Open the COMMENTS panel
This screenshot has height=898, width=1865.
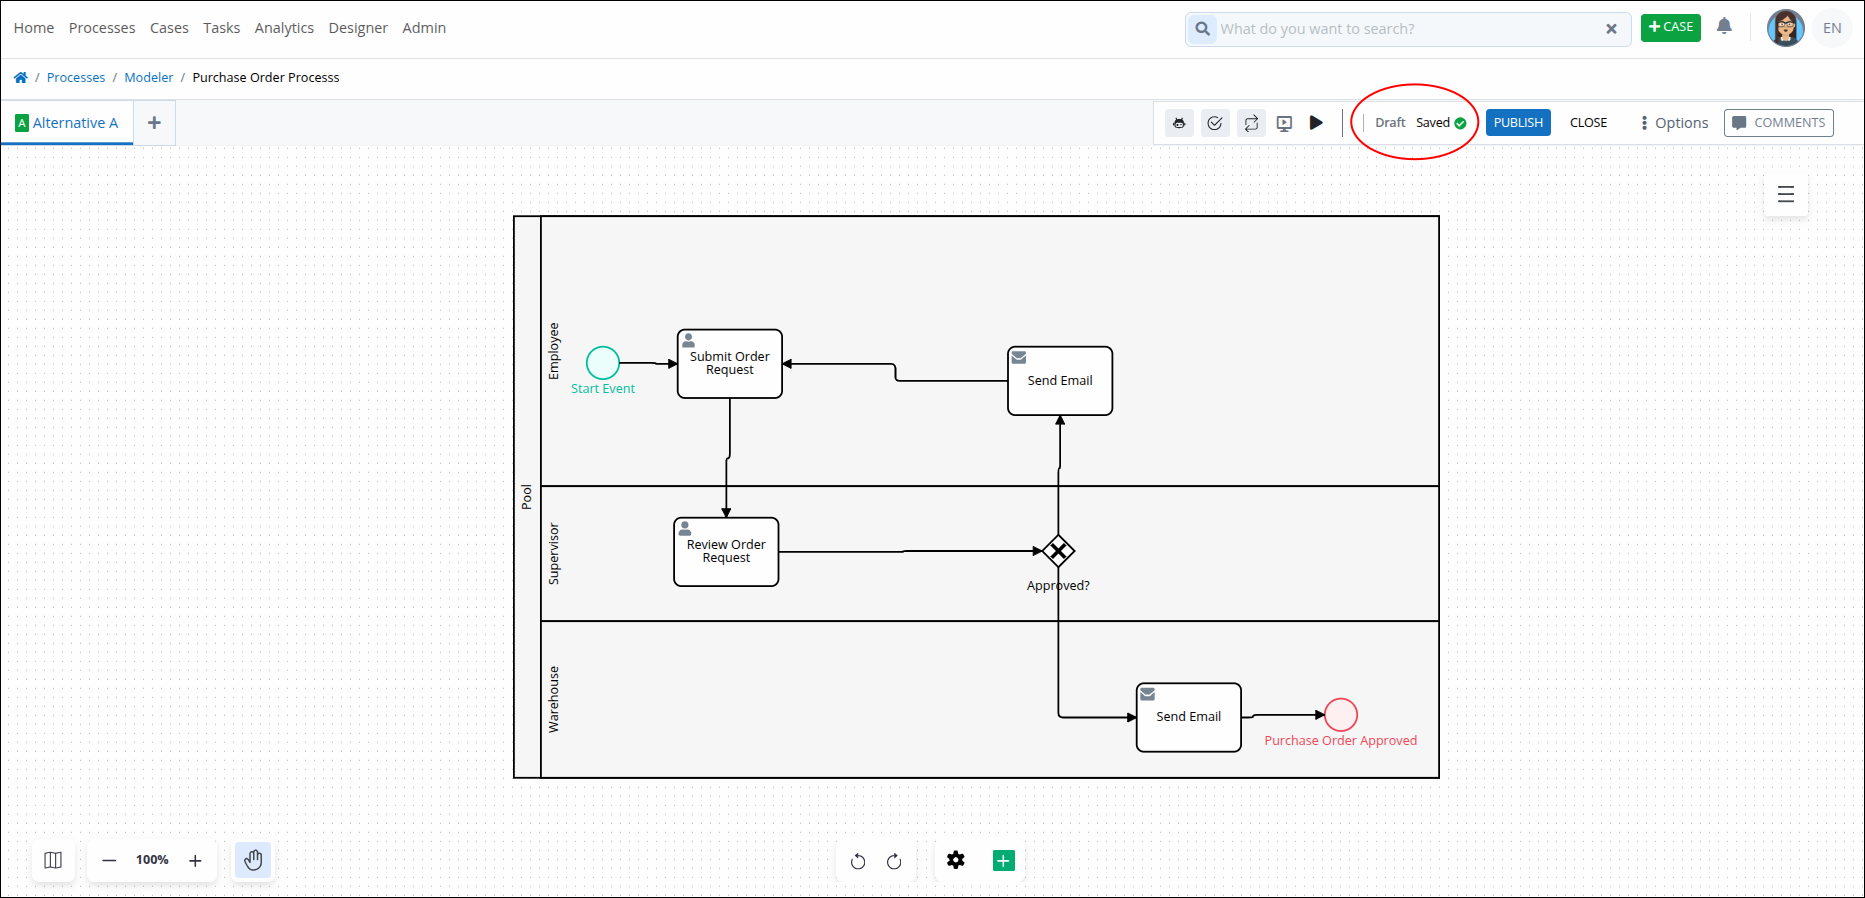point(1778,123)
